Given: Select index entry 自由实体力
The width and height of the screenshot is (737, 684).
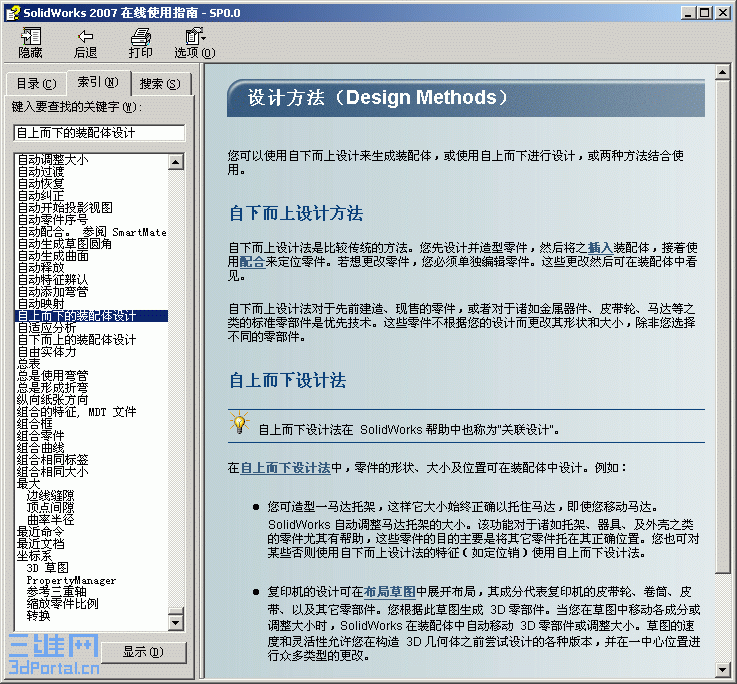Looking at the screenshot, I should 47,352.
